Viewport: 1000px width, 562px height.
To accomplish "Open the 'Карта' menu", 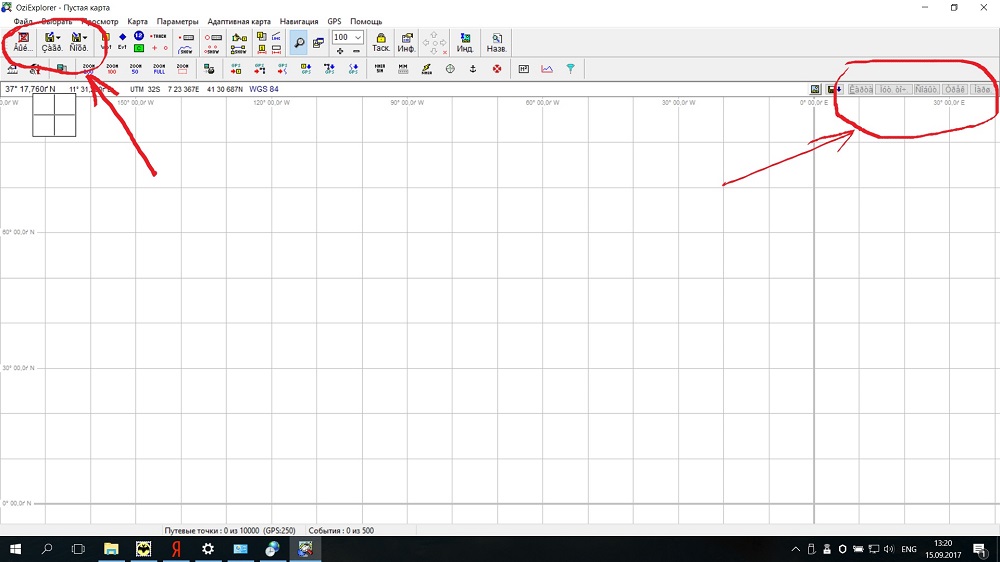I will point(137,21).
